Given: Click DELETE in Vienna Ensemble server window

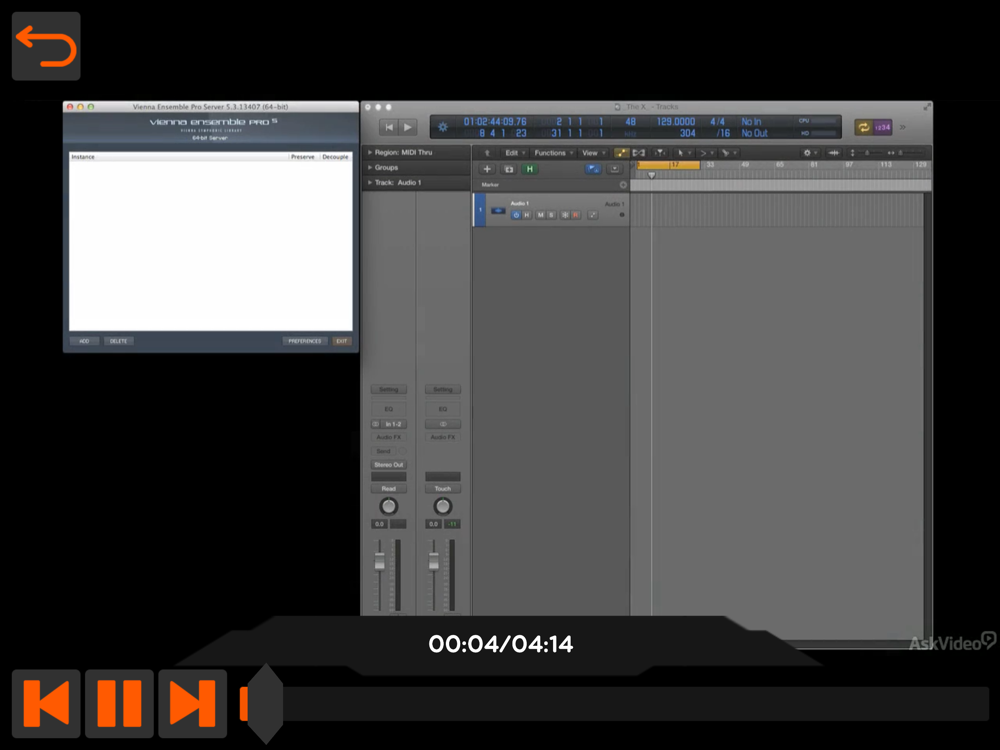Looking at the screenshot, I should pos(119,341).
